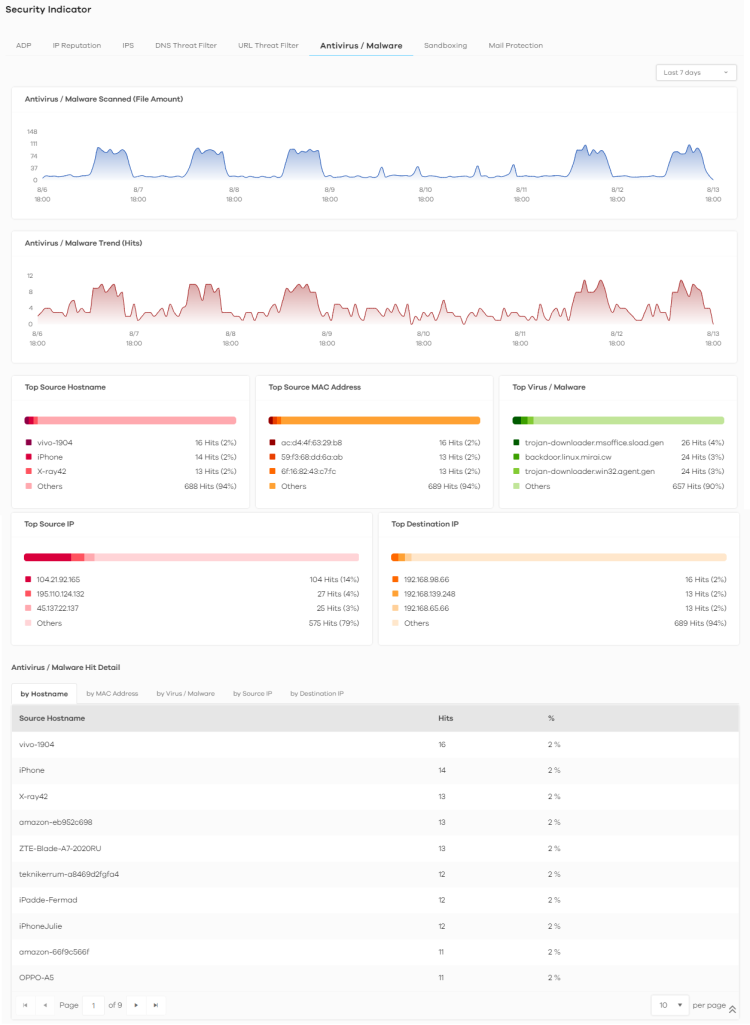This screenshot has width=750, height=1025.
Task: Click the dark red vivo-1904 legend swatch
Action: point(29,442)
